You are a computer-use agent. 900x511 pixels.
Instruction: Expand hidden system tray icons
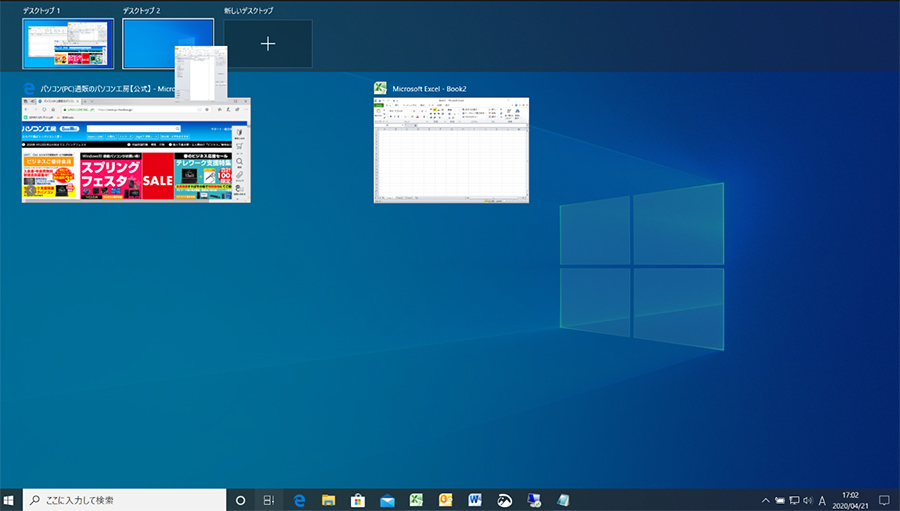tap(766, 500)
